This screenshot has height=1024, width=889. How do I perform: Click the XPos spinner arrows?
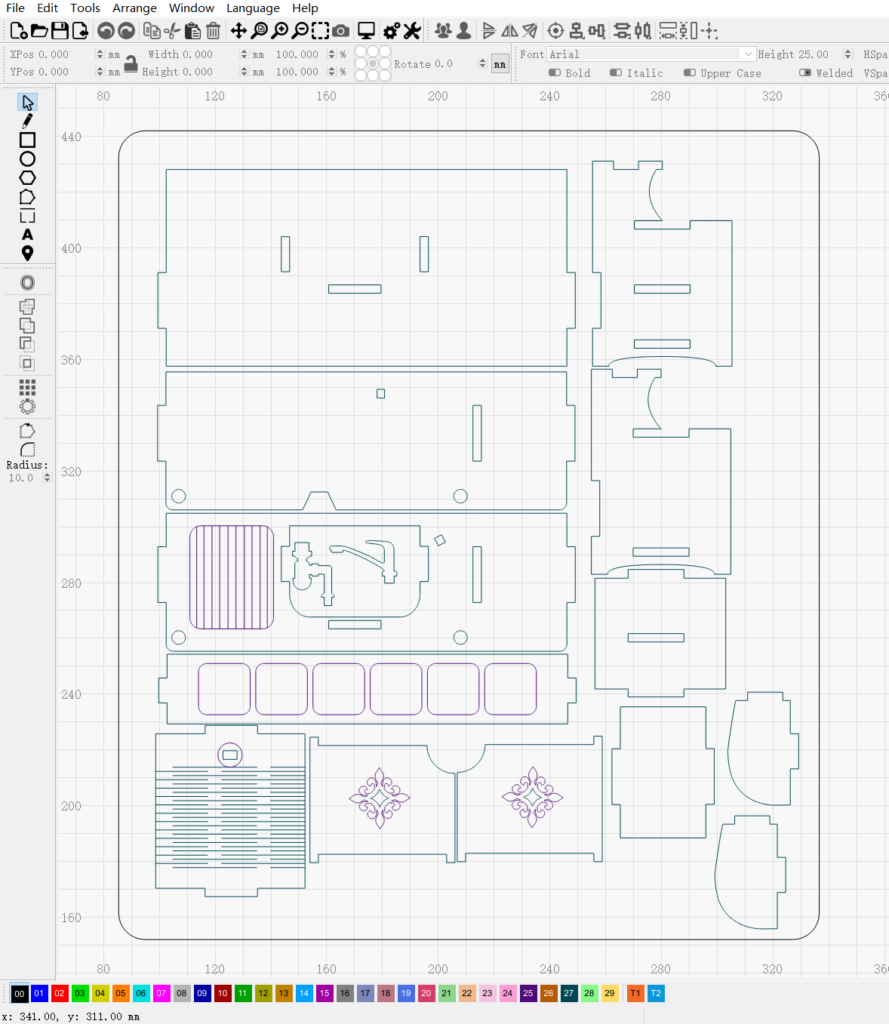tap(100, 55)
